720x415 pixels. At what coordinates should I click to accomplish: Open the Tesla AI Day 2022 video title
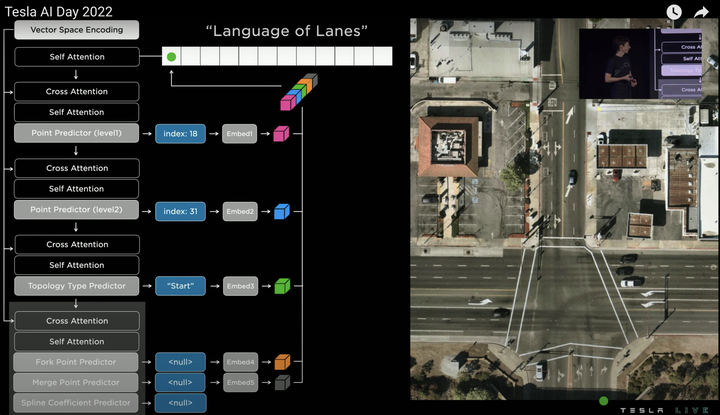click(x=59, y=11)
